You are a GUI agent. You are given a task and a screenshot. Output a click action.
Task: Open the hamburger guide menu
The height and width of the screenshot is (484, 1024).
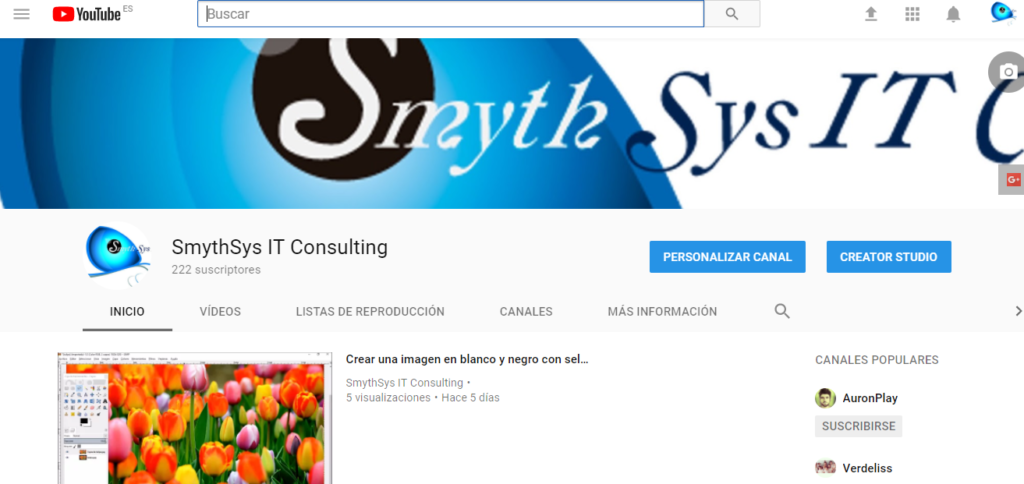22,14
